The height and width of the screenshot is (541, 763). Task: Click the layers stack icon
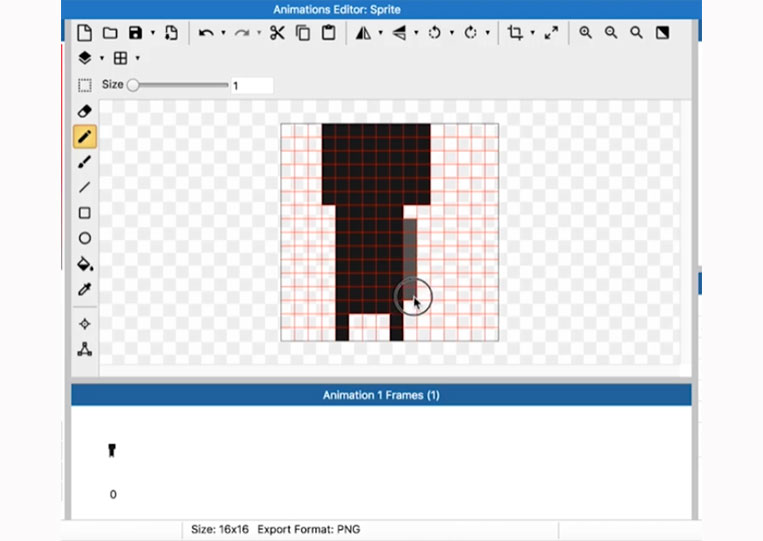(x=85, y=58)
